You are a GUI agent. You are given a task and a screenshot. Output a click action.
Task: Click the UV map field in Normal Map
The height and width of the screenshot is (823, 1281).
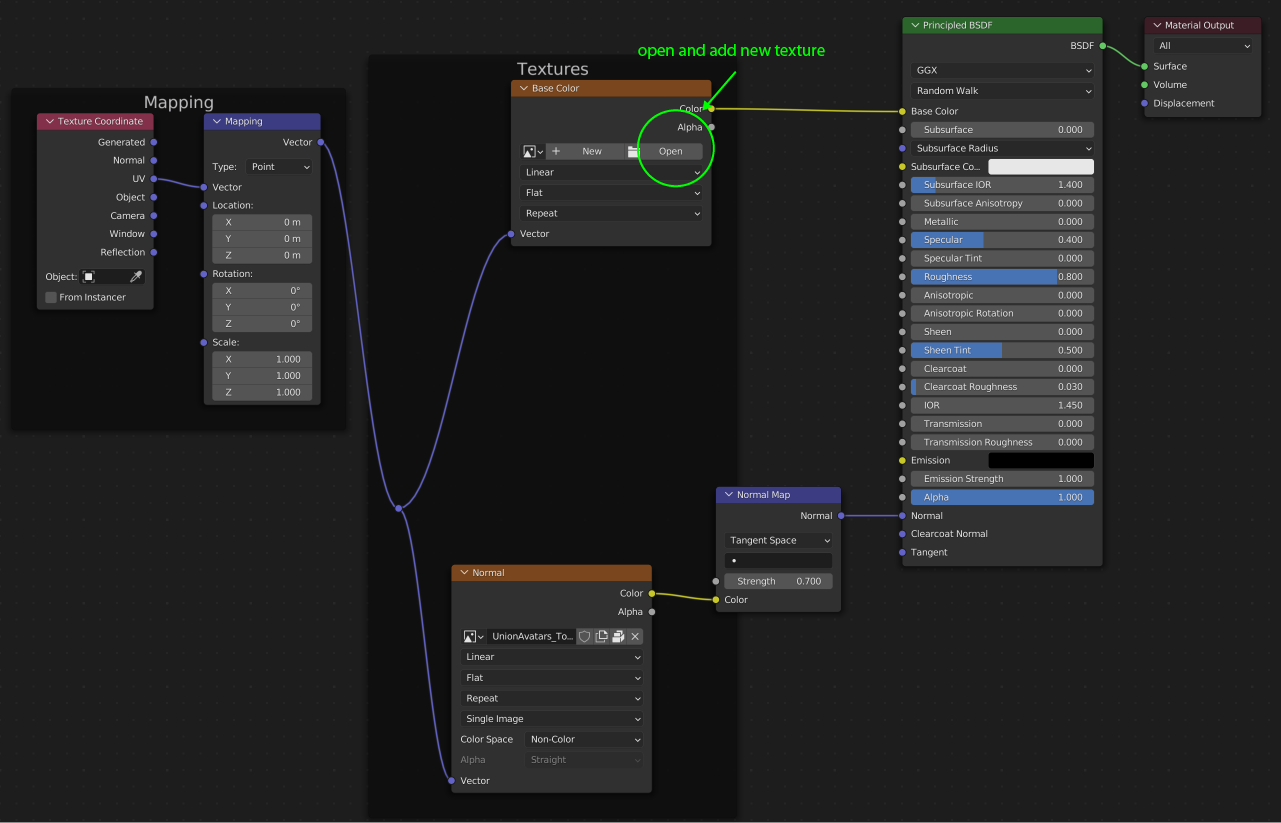(778, 561)
